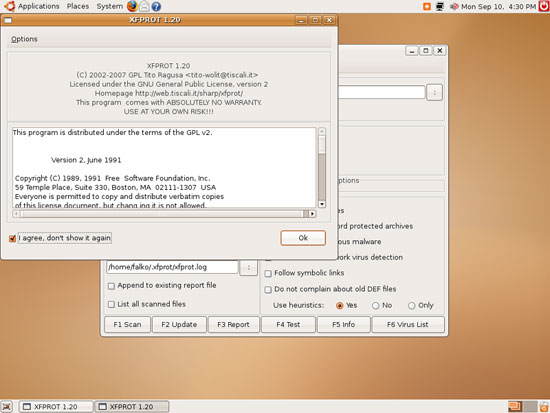This screenshot has width=550, height=413.
Task: Untick 'I agree, don't show it again'
Action: point(13,238)
